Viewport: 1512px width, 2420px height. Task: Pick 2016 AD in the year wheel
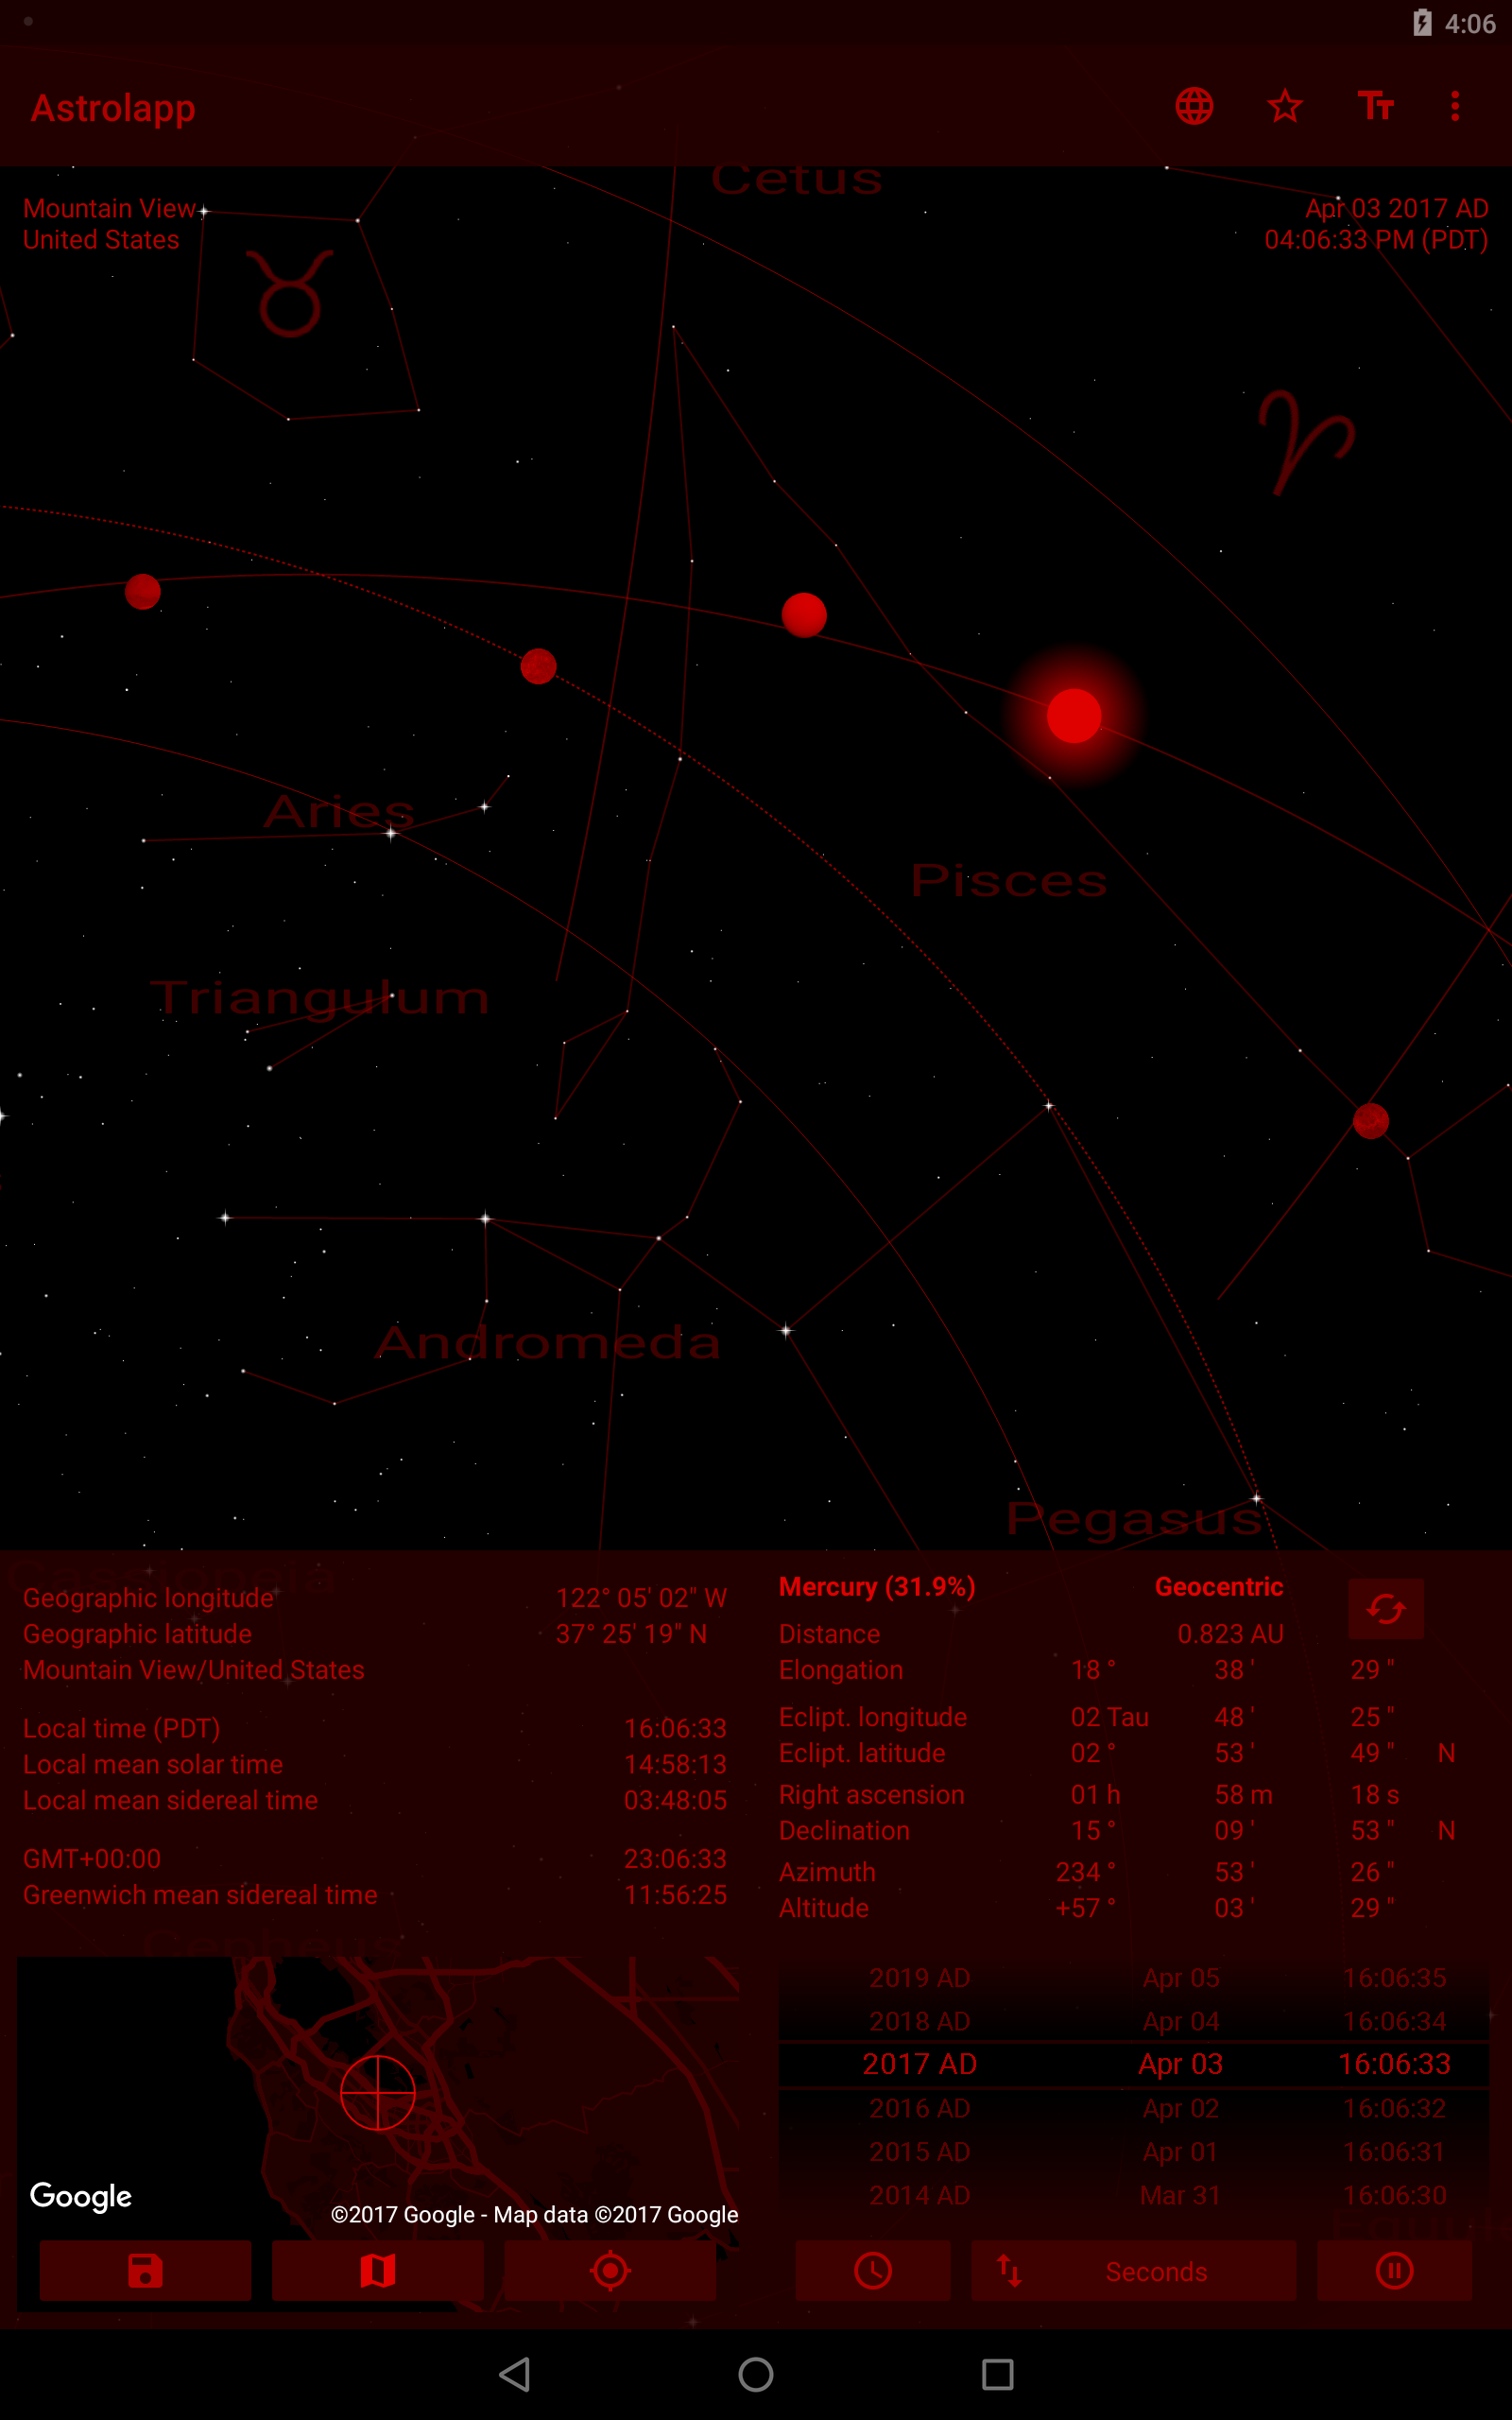[x=919, y=2108]
